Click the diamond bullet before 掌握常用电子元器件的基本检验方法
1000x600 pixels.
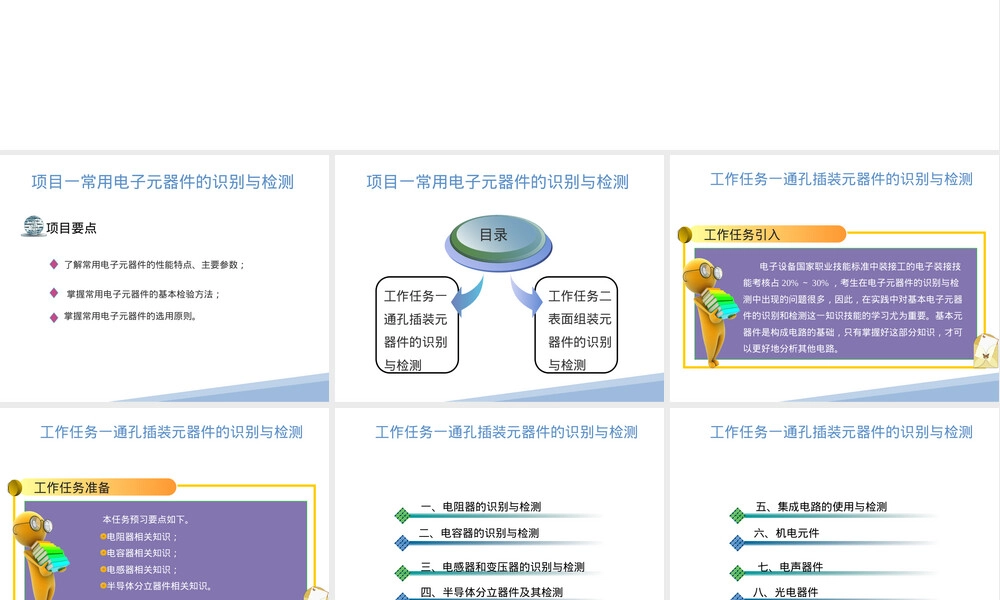pyautogui.click(x=54, y=293)
